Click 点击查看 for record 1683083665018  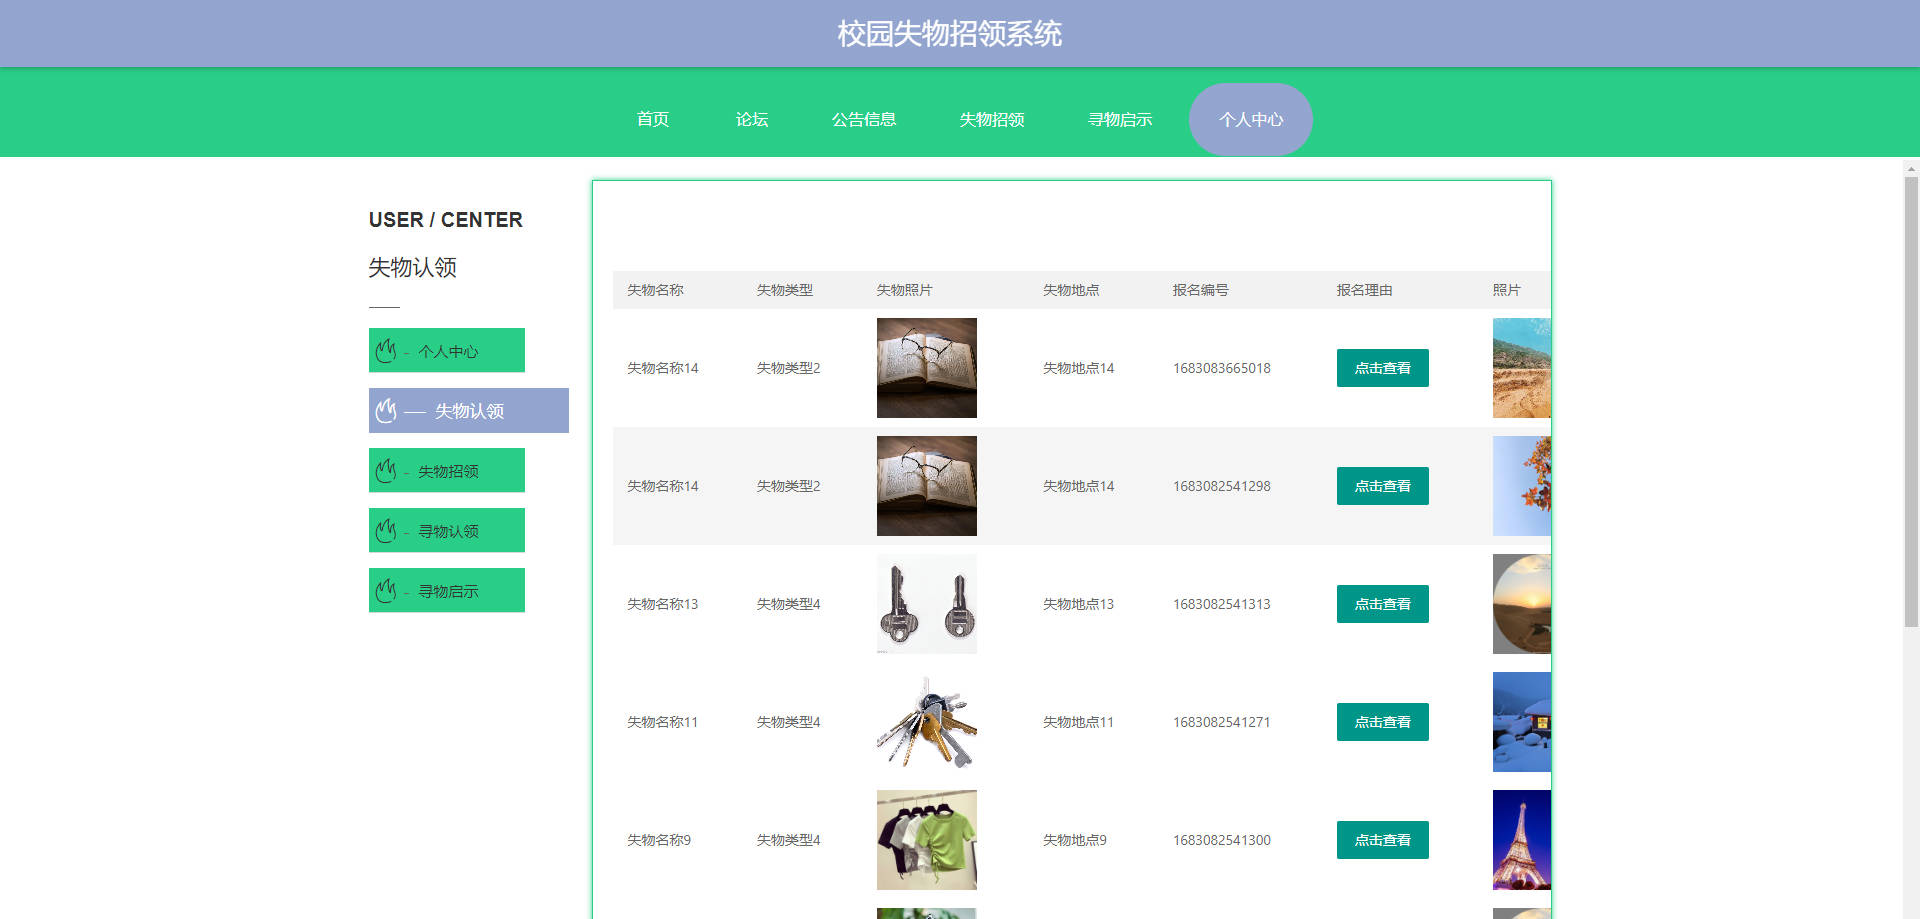1383,368
